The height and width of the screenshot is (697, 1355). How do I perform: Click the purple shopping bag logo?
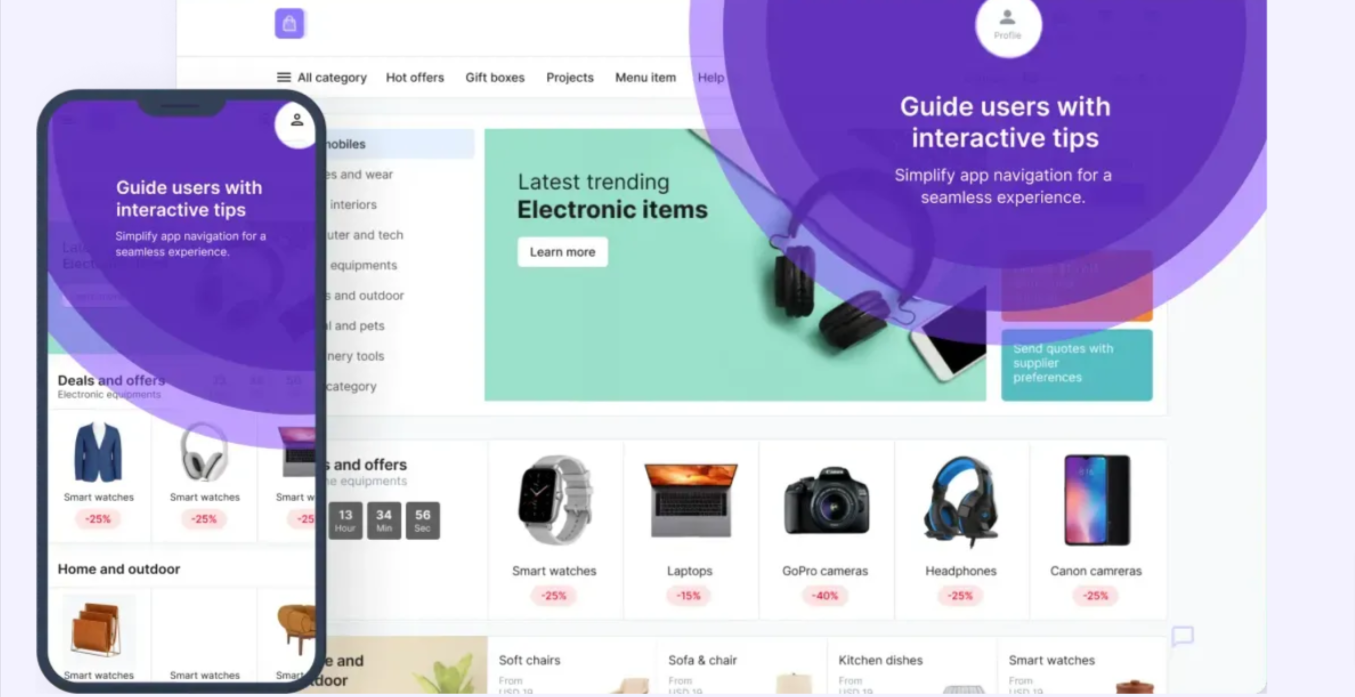tap(289, 24)
